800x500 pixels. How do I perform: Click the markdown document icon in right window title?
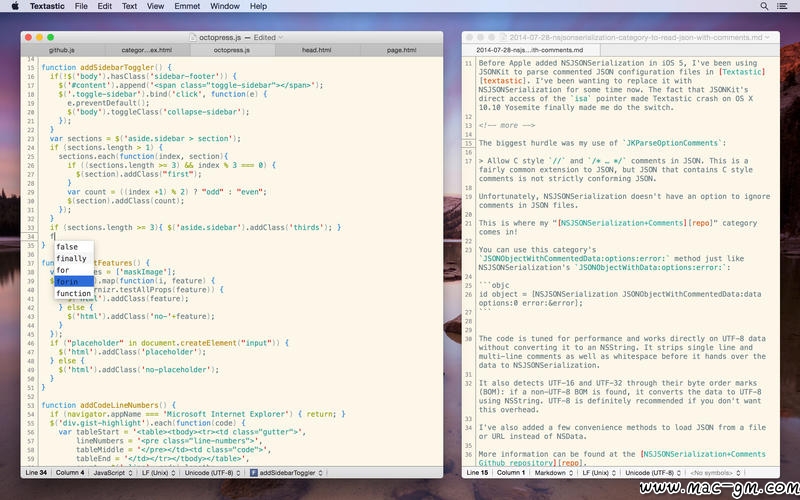tap(504, 37)
